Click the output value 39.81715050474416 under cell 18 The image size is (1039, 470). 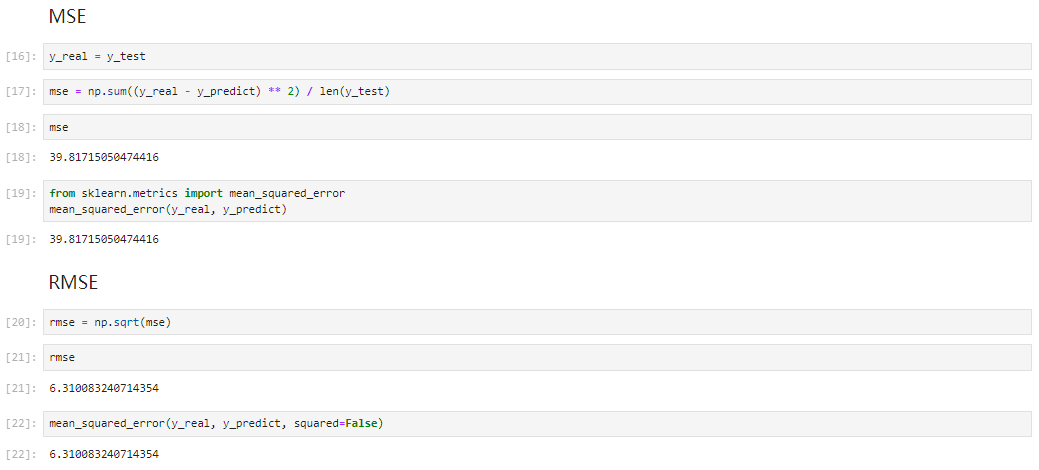click(x=104, y=158)
